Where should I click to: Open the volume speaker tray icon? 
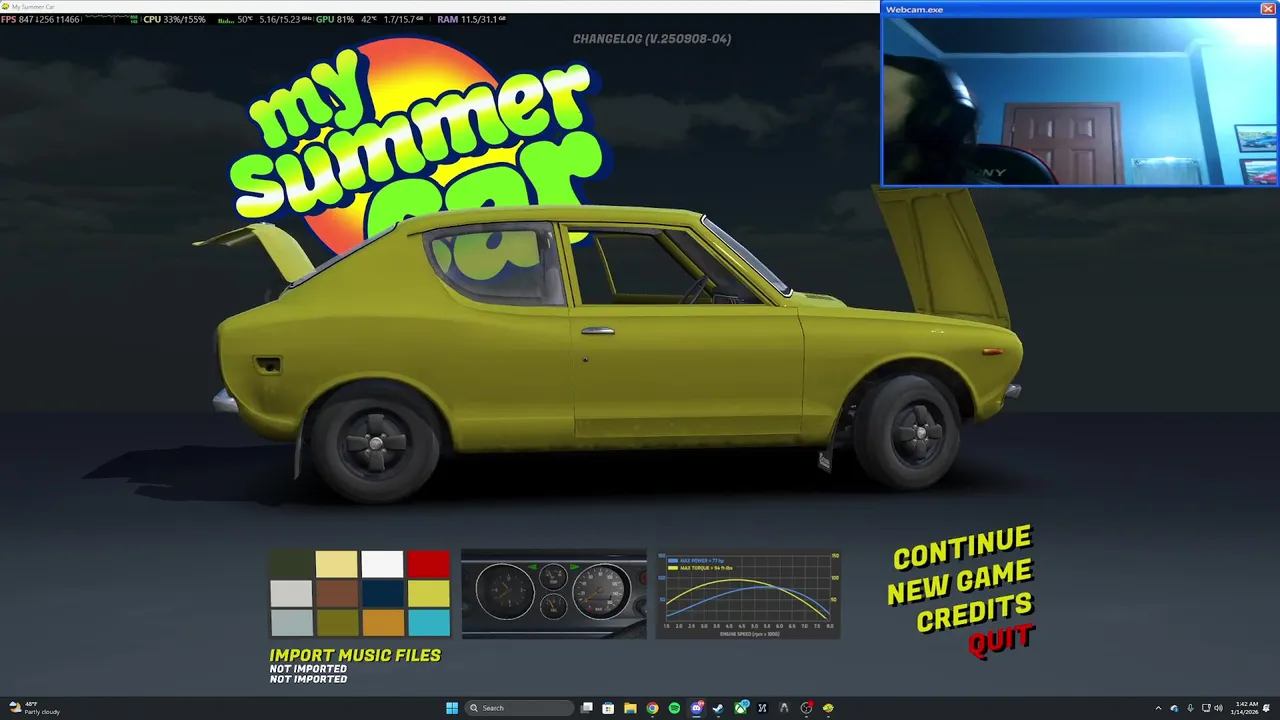[1218, 708]
